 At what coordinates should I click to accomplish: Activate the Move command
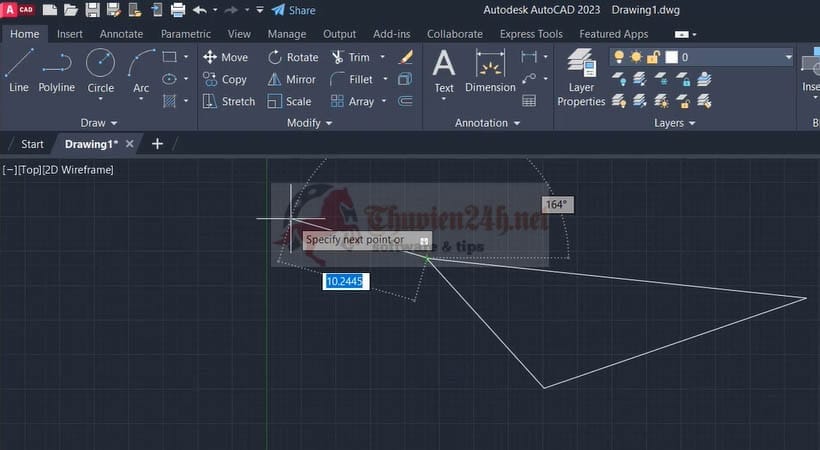pyautogui.click(x=225, y=57)
